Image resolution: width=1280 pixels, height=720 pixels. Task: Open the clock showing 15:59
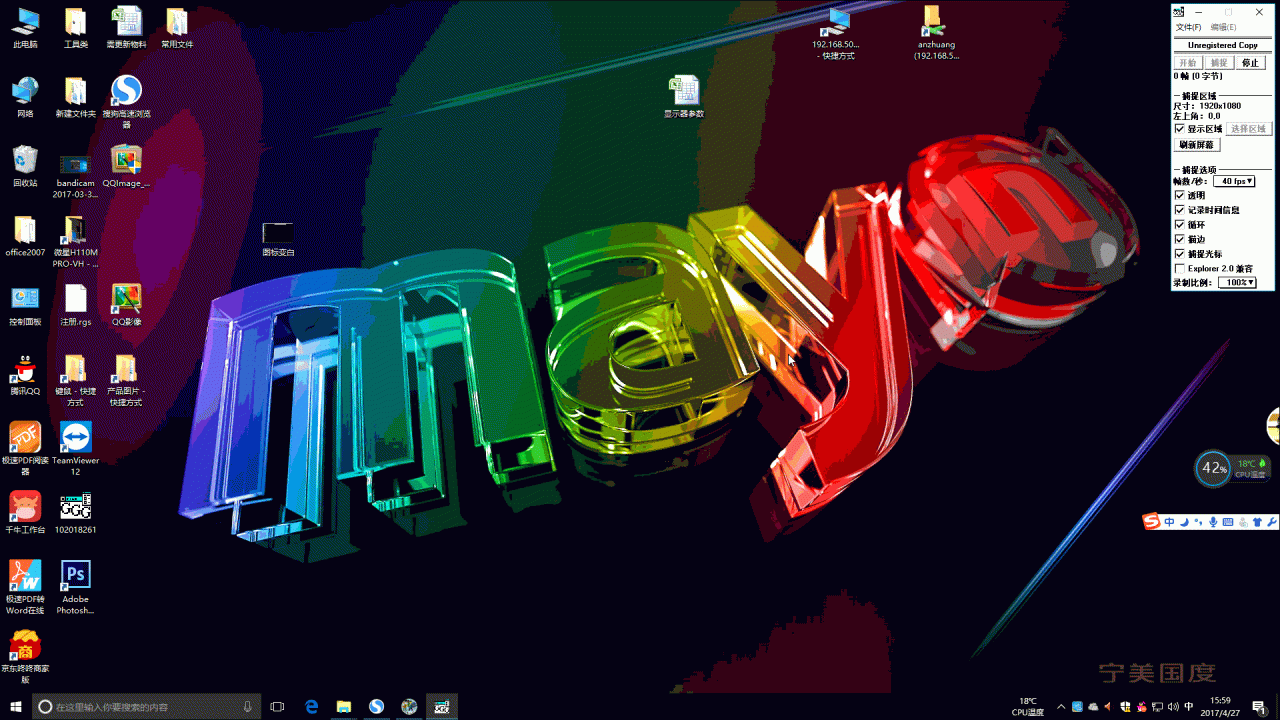[1220, 707]
